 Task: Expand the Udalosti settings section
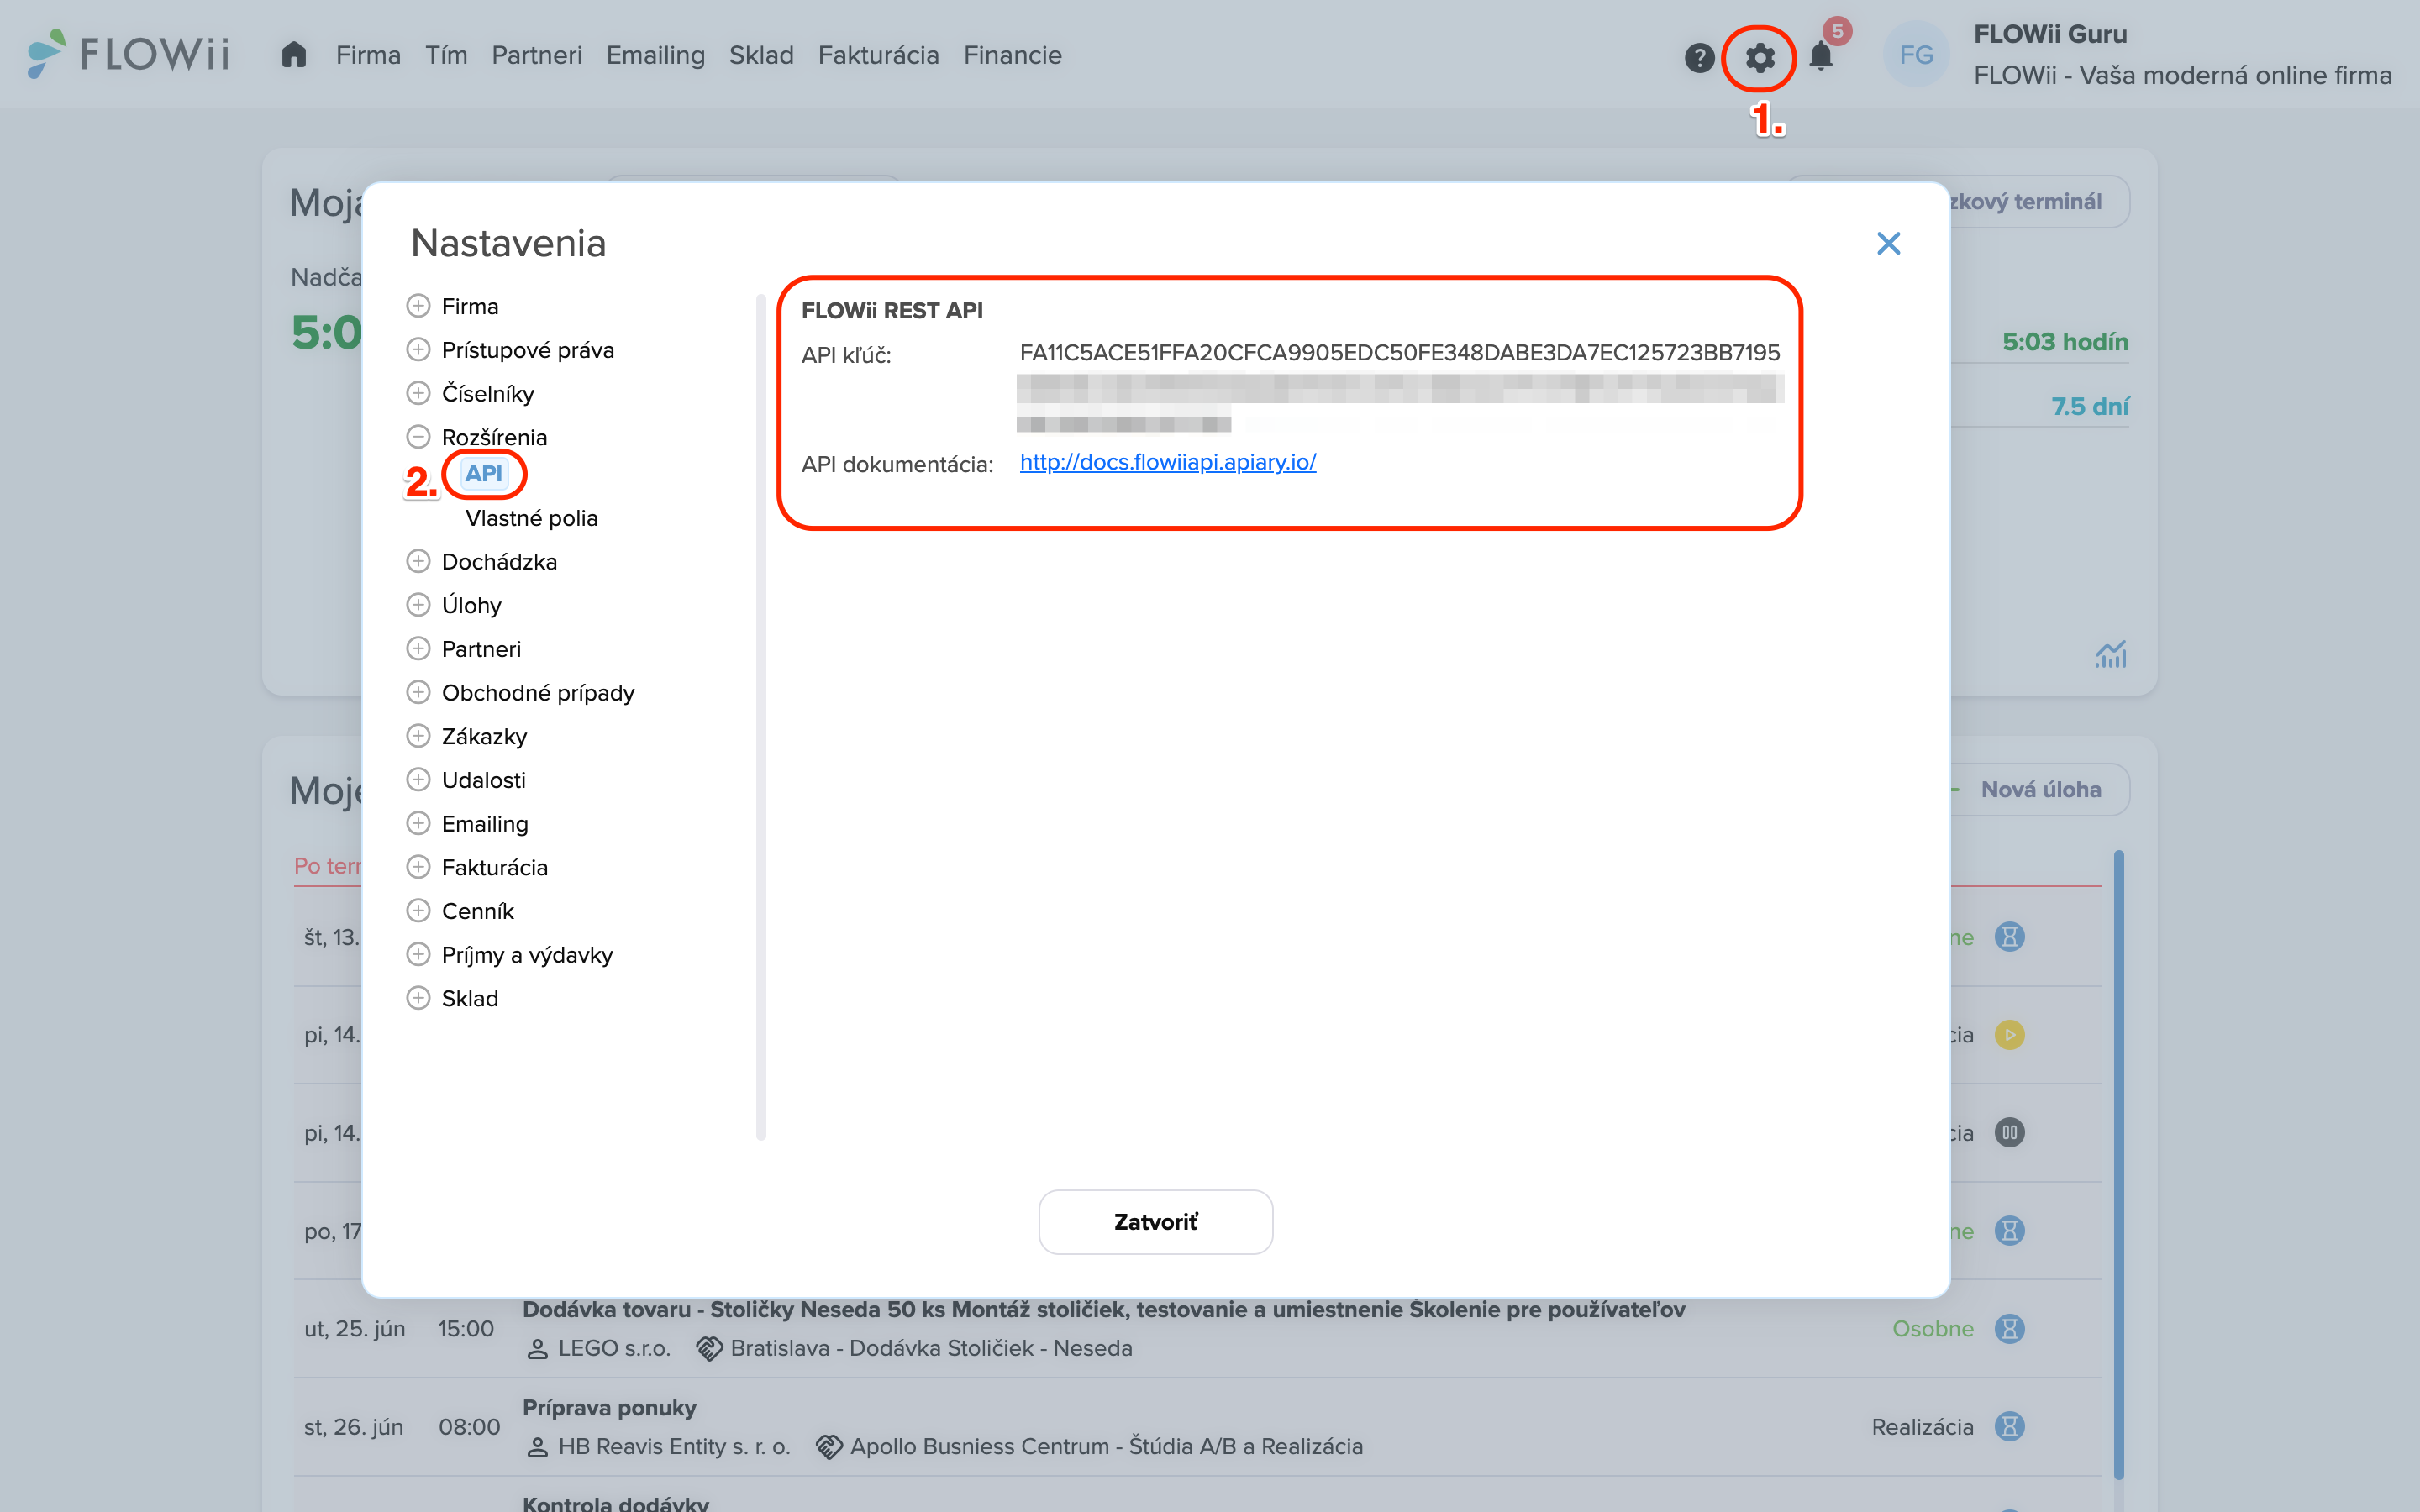click(418, 779)
